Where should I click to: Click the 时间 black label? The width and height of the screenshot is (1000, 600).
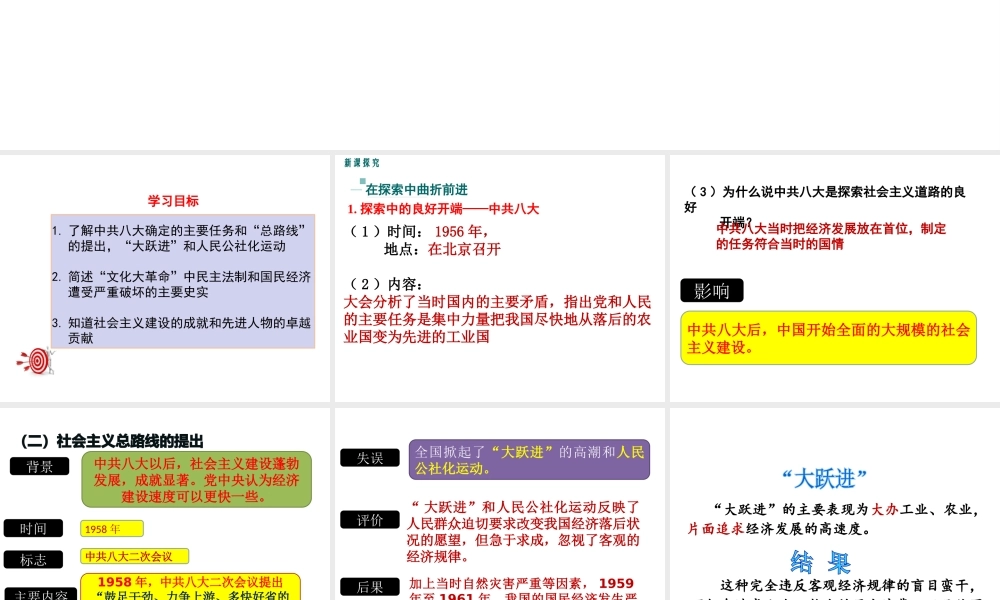tap(33, 529)
